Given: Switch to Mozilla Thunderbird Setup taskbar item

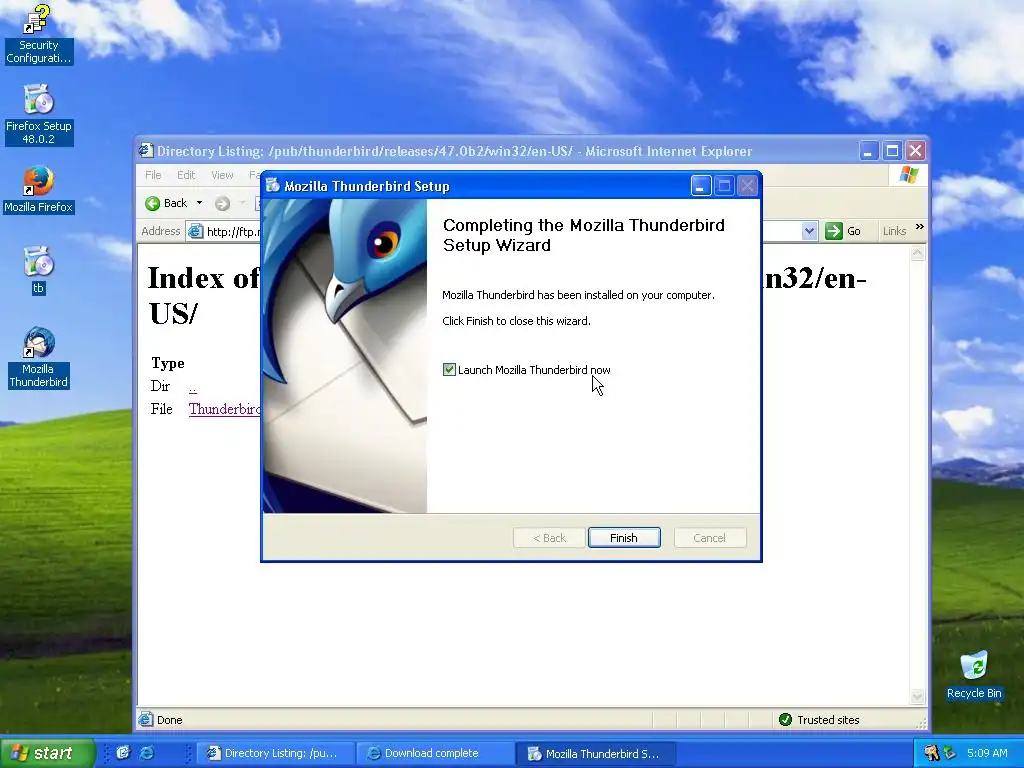Looking at the screenshot, I should pyautogui.click(x=596, y=753).
